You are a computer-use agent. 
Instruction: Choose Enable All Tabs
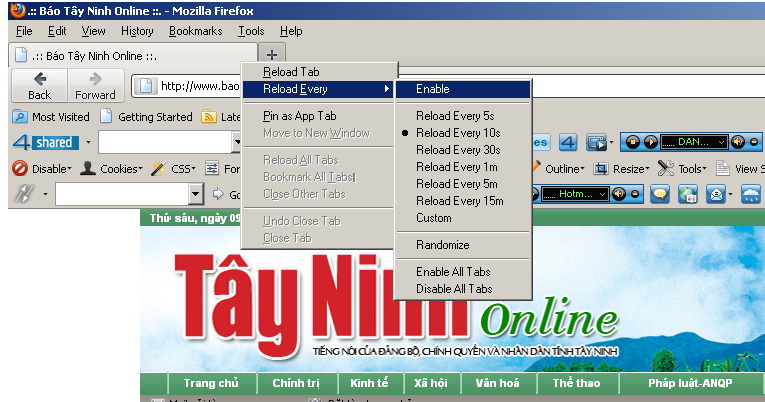pyautogui.click(x=463, y=272)
